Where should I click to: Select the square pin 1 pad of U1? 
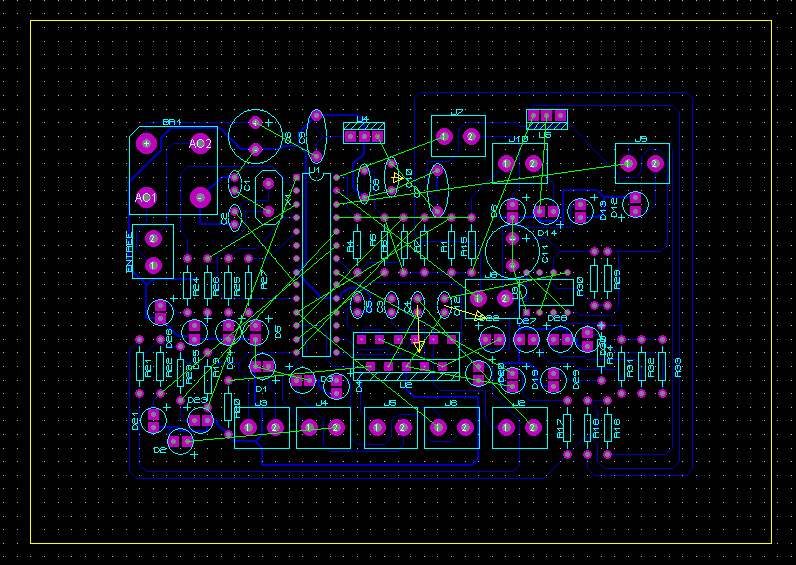296,177
